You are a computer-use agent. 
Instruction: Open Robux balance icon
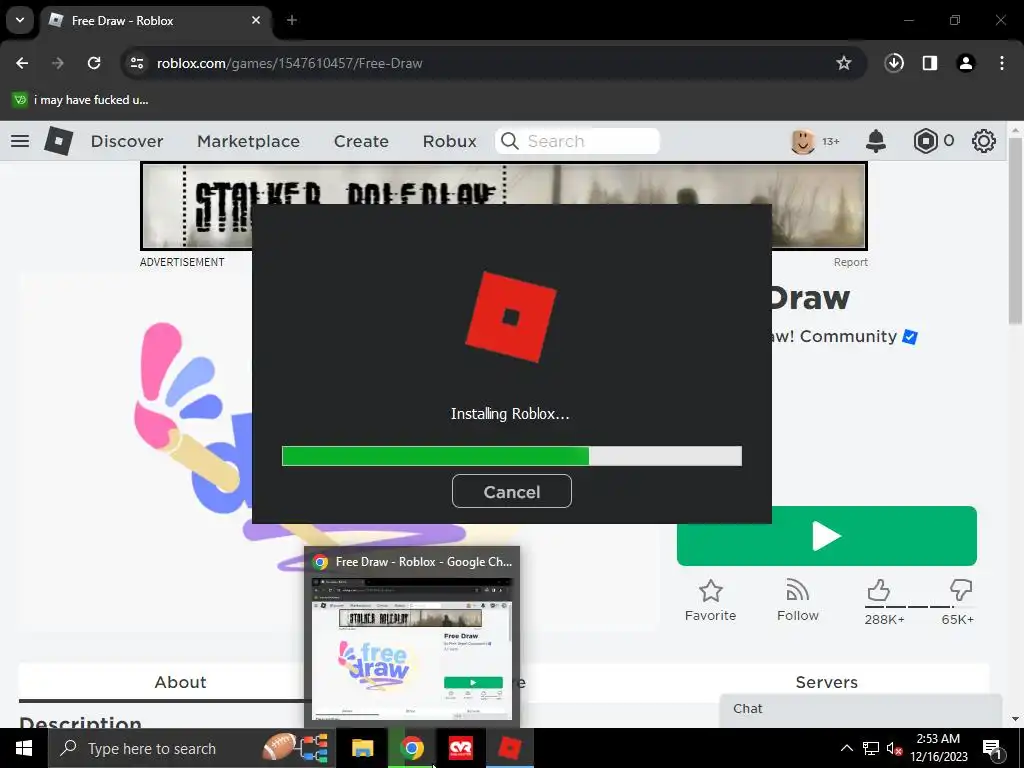tap(925, 141)
